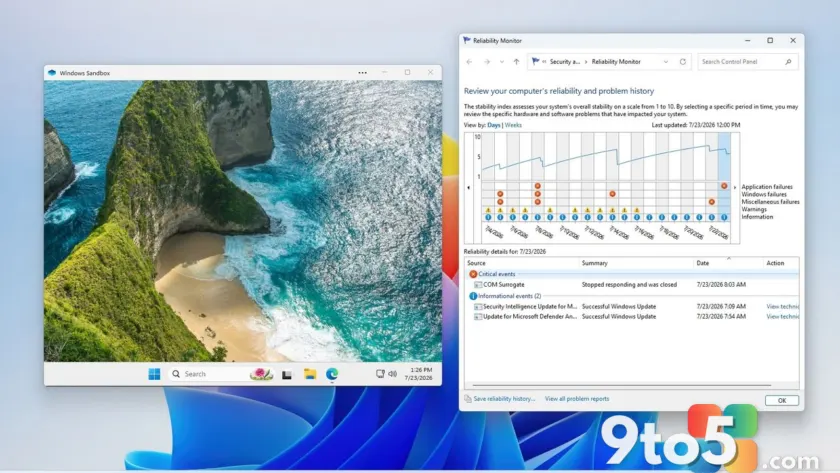
Task: Click the 'Warnings' legend label
Action: (754, 209)
